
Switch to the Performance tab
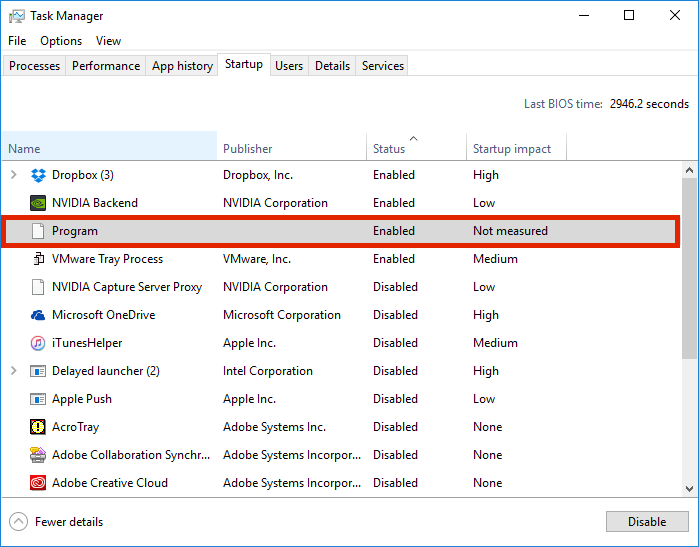coord(106,66)
